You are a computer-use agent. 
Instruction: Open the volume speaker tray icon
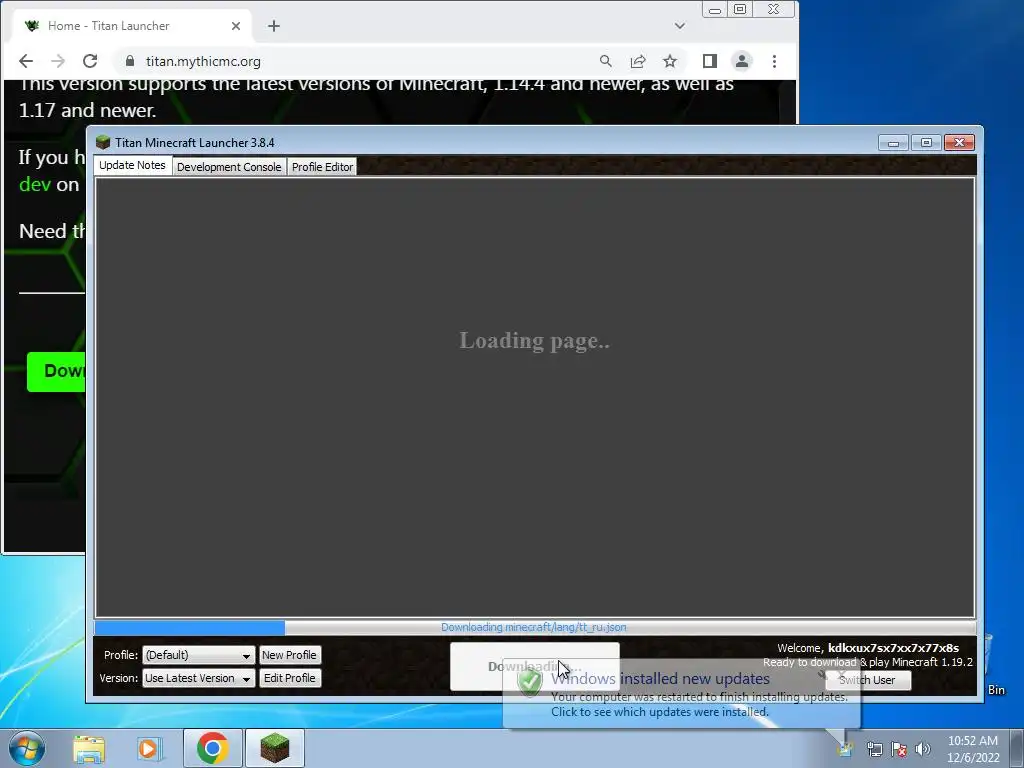click(x=923, y=749)
